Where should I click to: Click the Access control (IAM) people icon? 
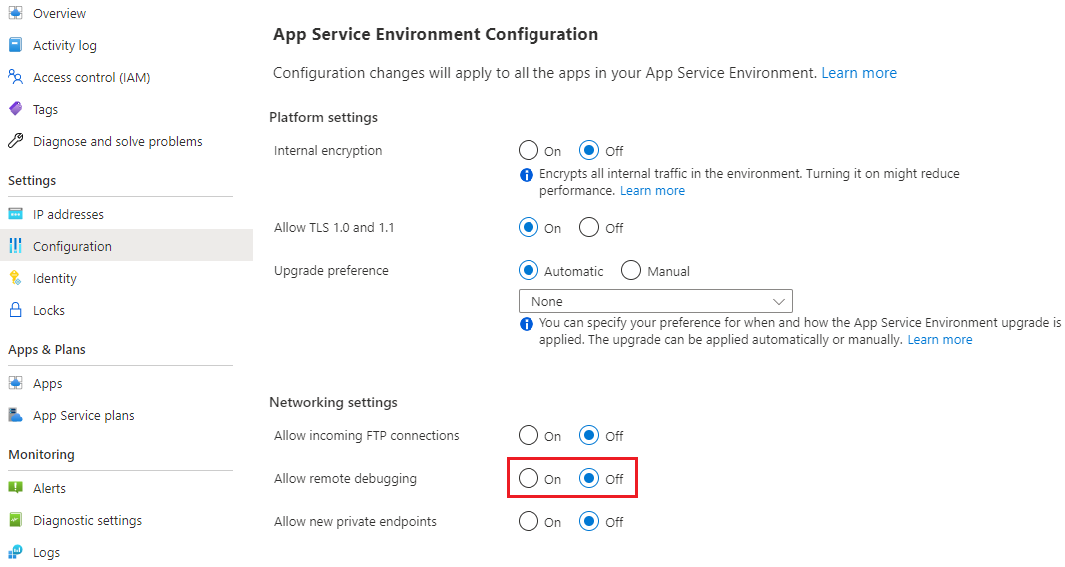coord(15,77)
